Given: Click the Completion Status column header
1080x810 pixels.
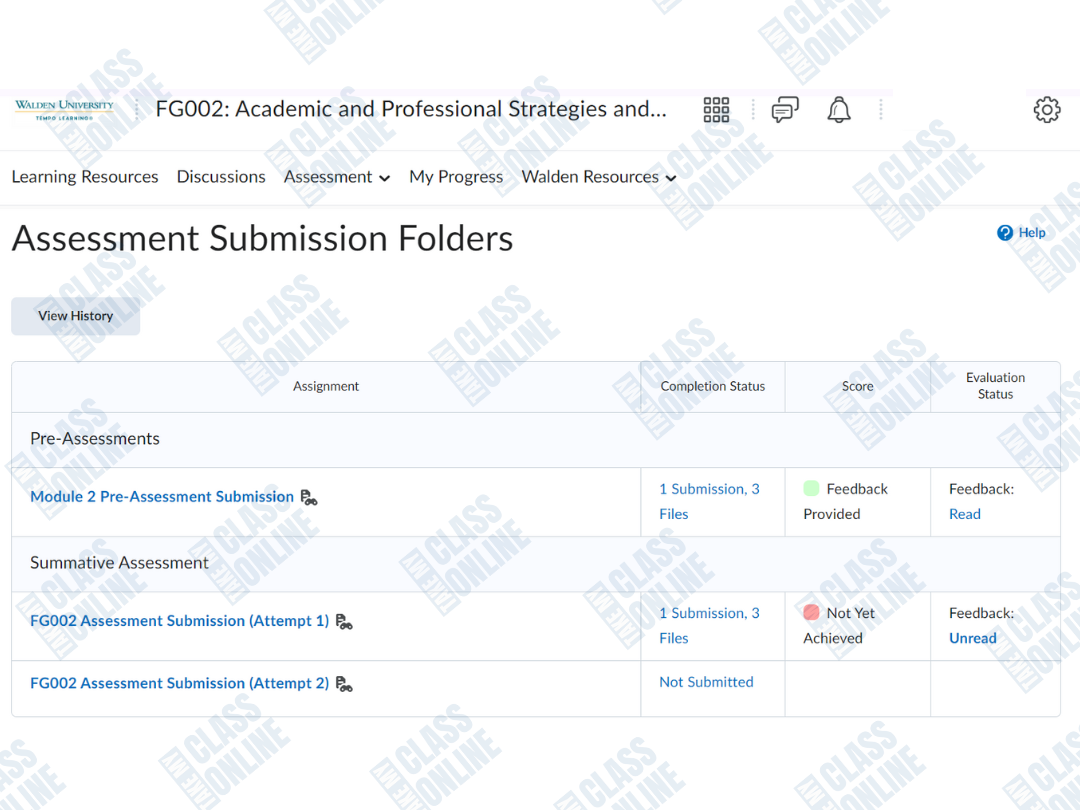Looking at the screenshot, I should click(713, 386).
